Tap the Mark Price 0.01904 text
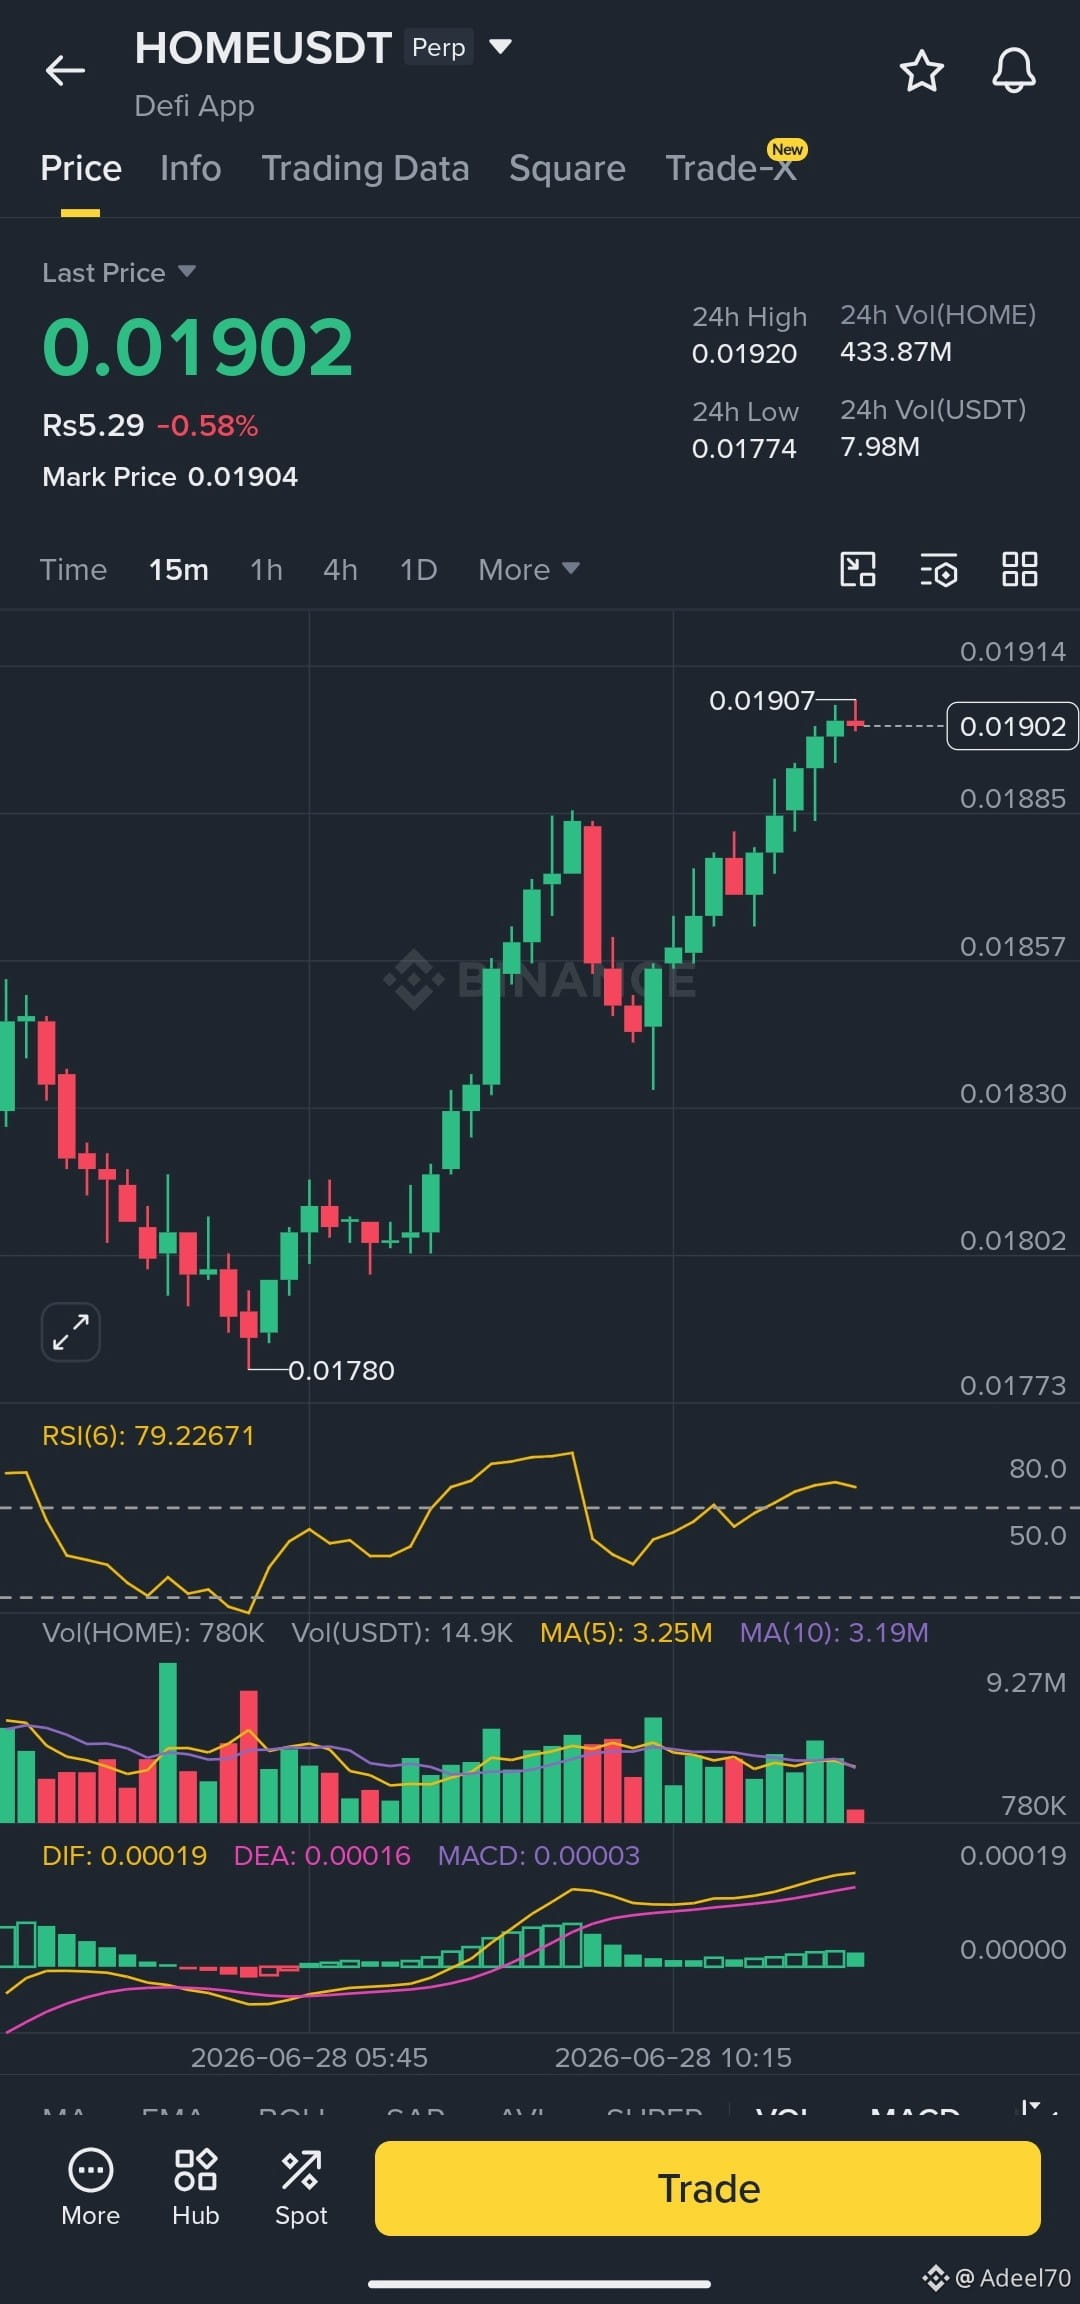1080x2304 pixels. (170, 476)
